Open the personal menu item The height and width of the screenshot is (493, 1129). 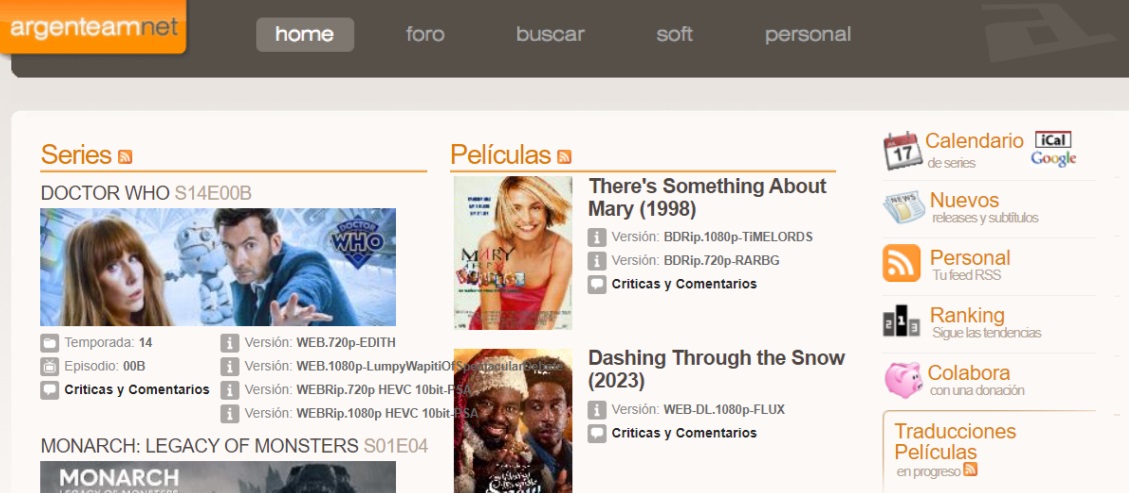808,35
